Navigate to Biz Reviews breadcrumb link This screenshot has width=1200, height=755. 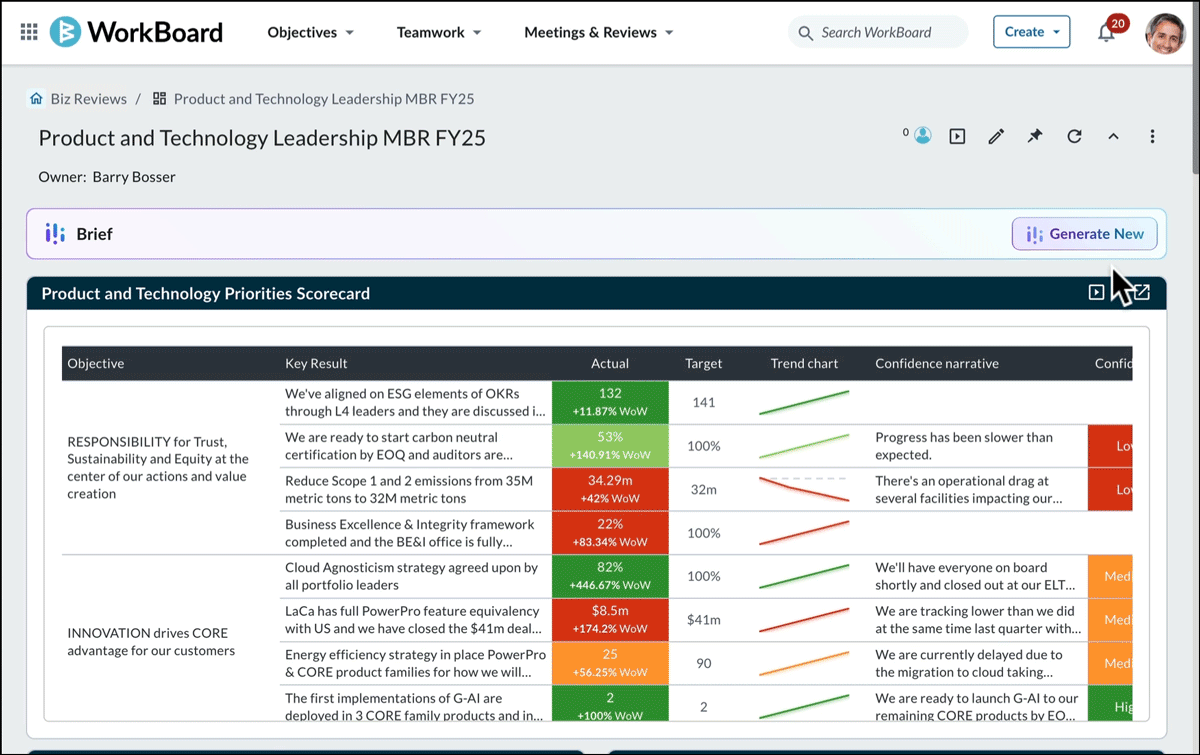click(x=89, y=99)
